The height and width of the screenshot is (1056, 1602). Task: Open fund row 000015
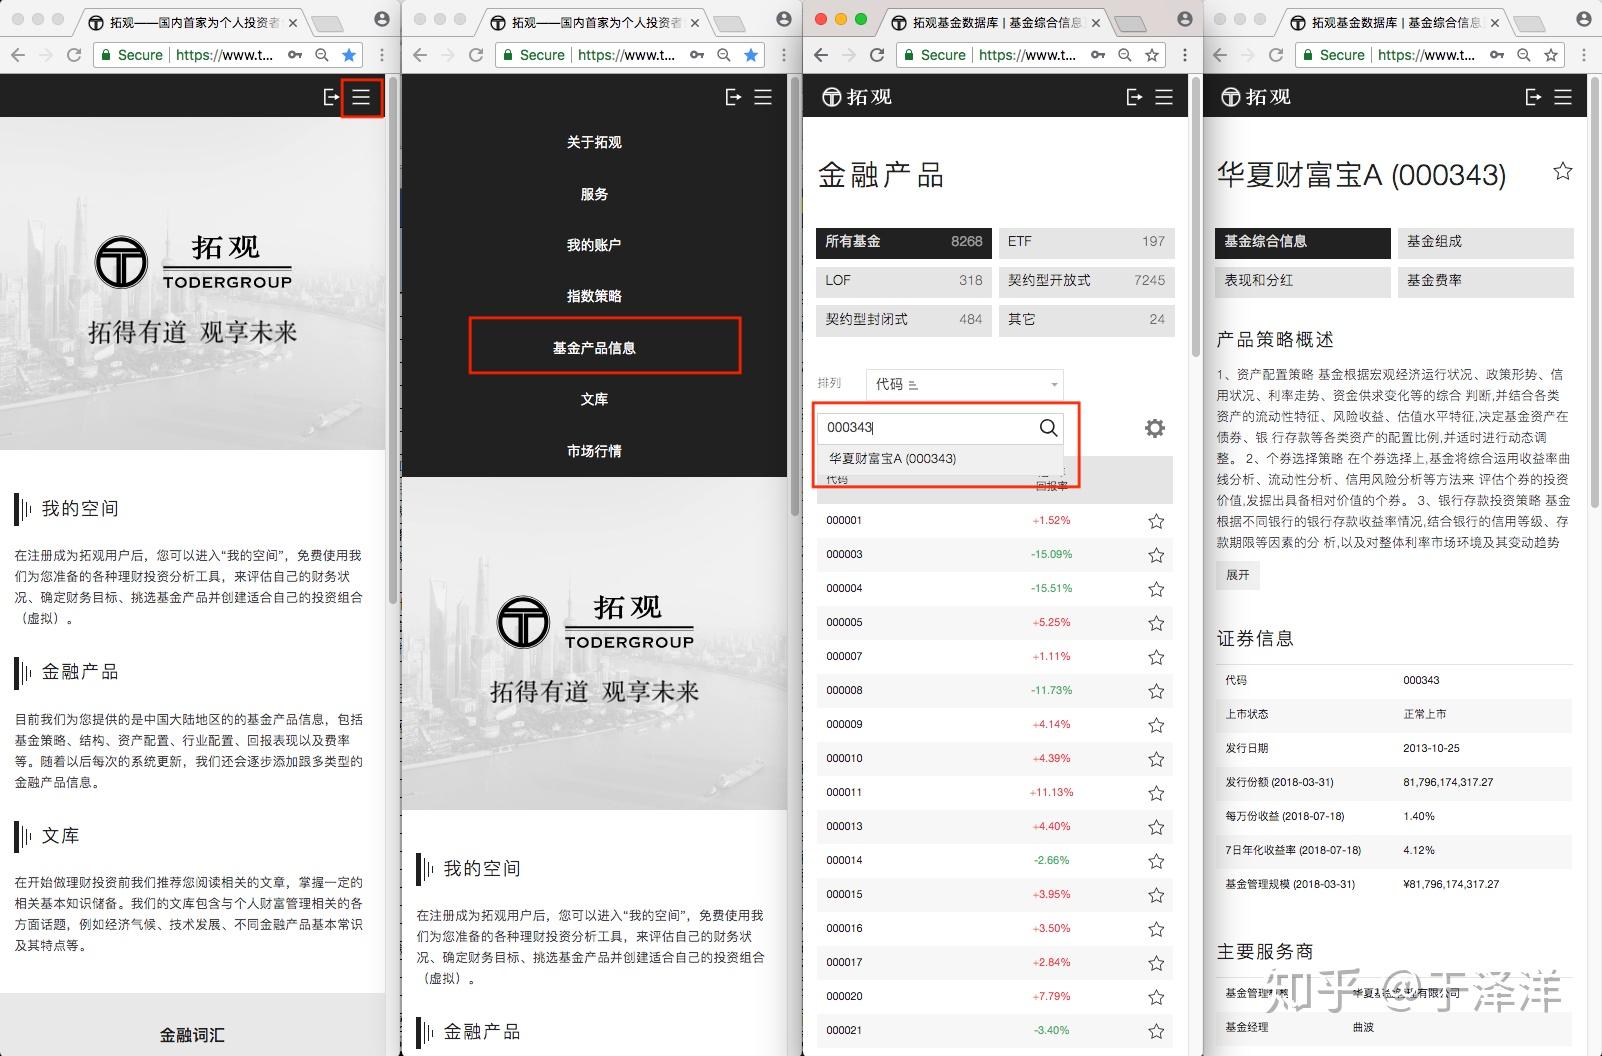994,895
